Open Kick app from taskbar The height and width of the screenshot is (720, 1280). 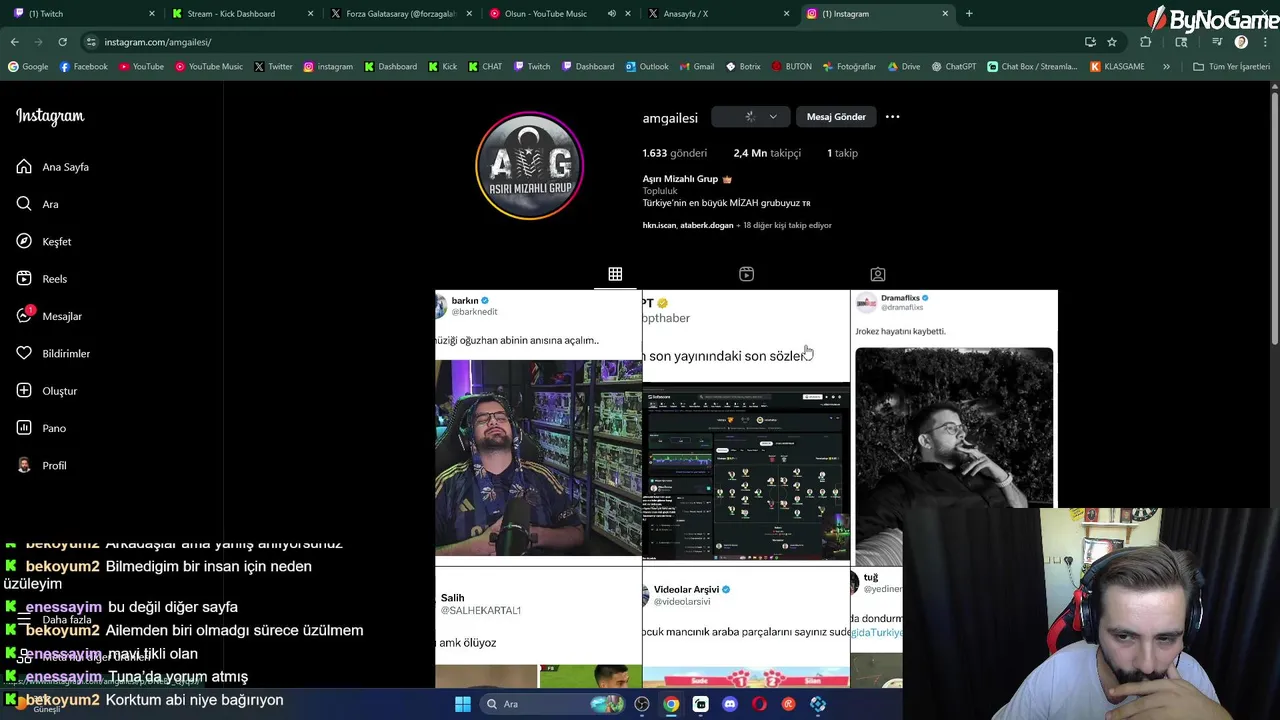[701, 704]
